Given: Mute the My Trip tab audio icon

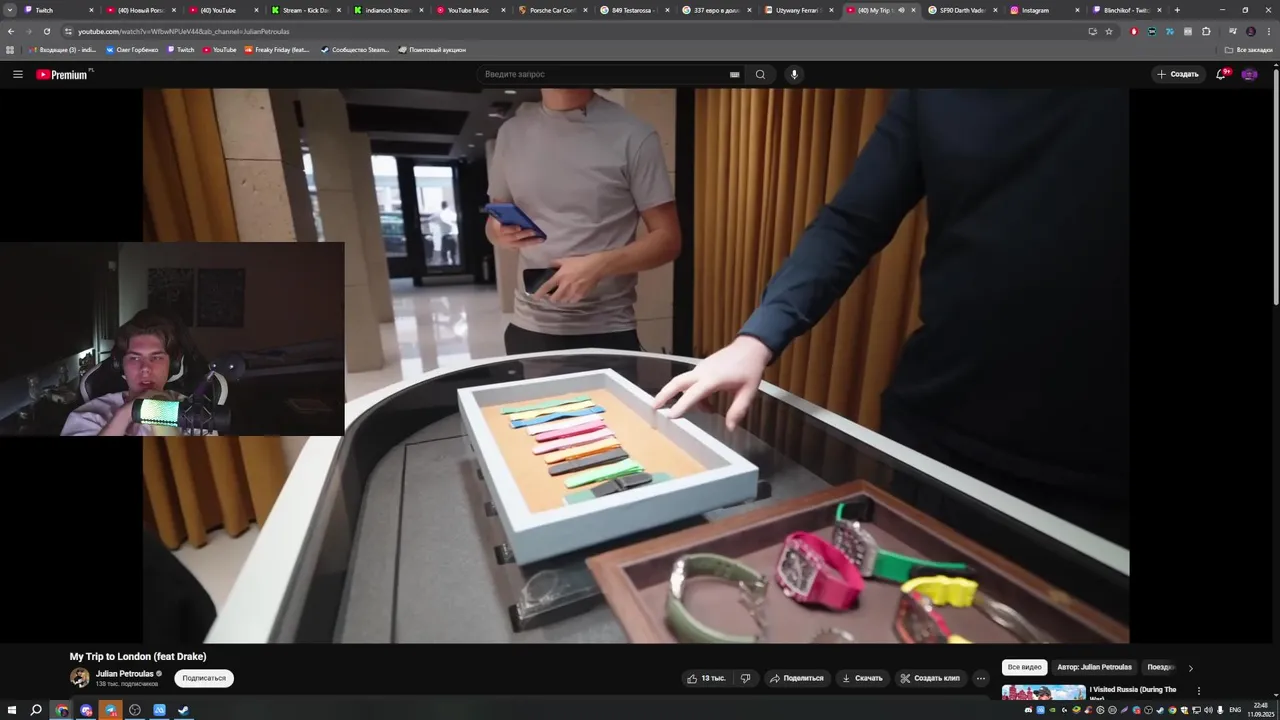Looking at the screenshot, I should point(902,10).
